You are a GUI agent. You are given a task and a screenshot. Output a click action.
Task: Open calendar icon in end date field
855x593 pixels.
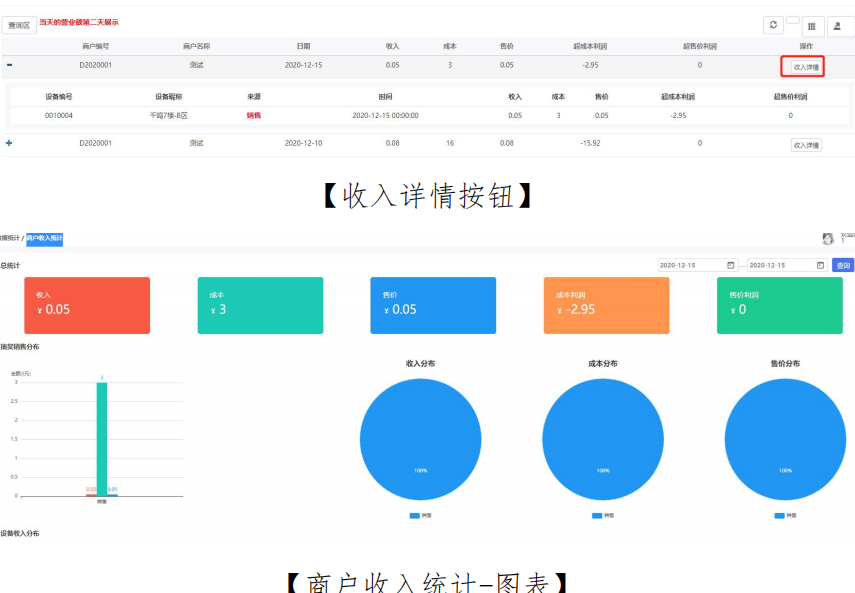point(821,265)
